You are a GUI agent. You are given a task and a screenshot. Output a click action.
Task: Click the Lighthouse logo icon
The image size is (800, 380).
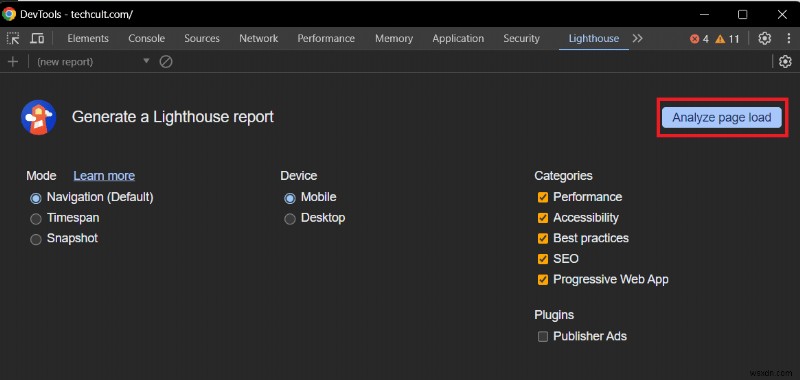coord(39,117)
